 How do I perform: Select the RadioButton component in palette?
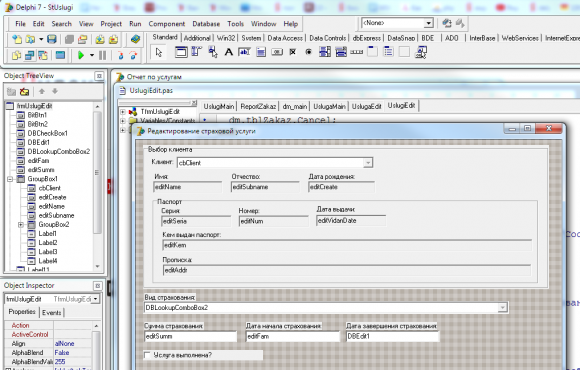pyautogui.click(x=308, y=52)
